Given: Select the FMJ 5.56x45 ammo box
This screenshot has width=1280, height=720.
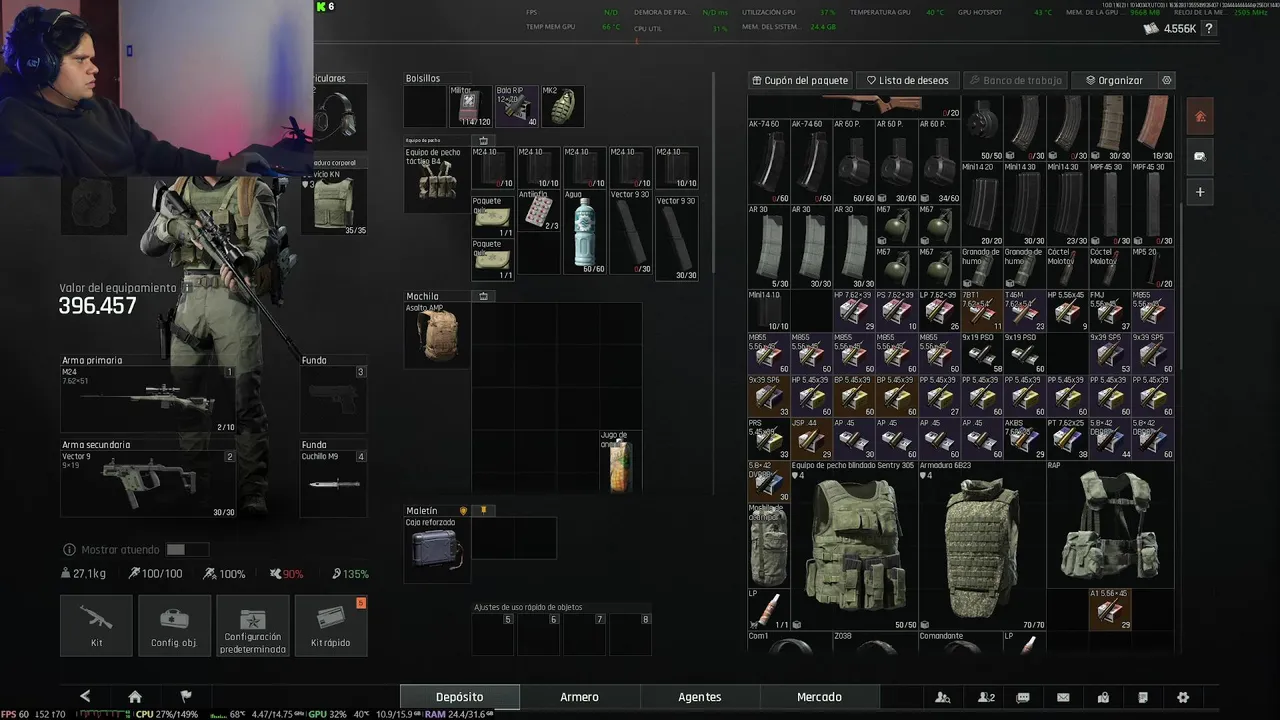Looking at the screenshot, I should (x=1110, y=311).
